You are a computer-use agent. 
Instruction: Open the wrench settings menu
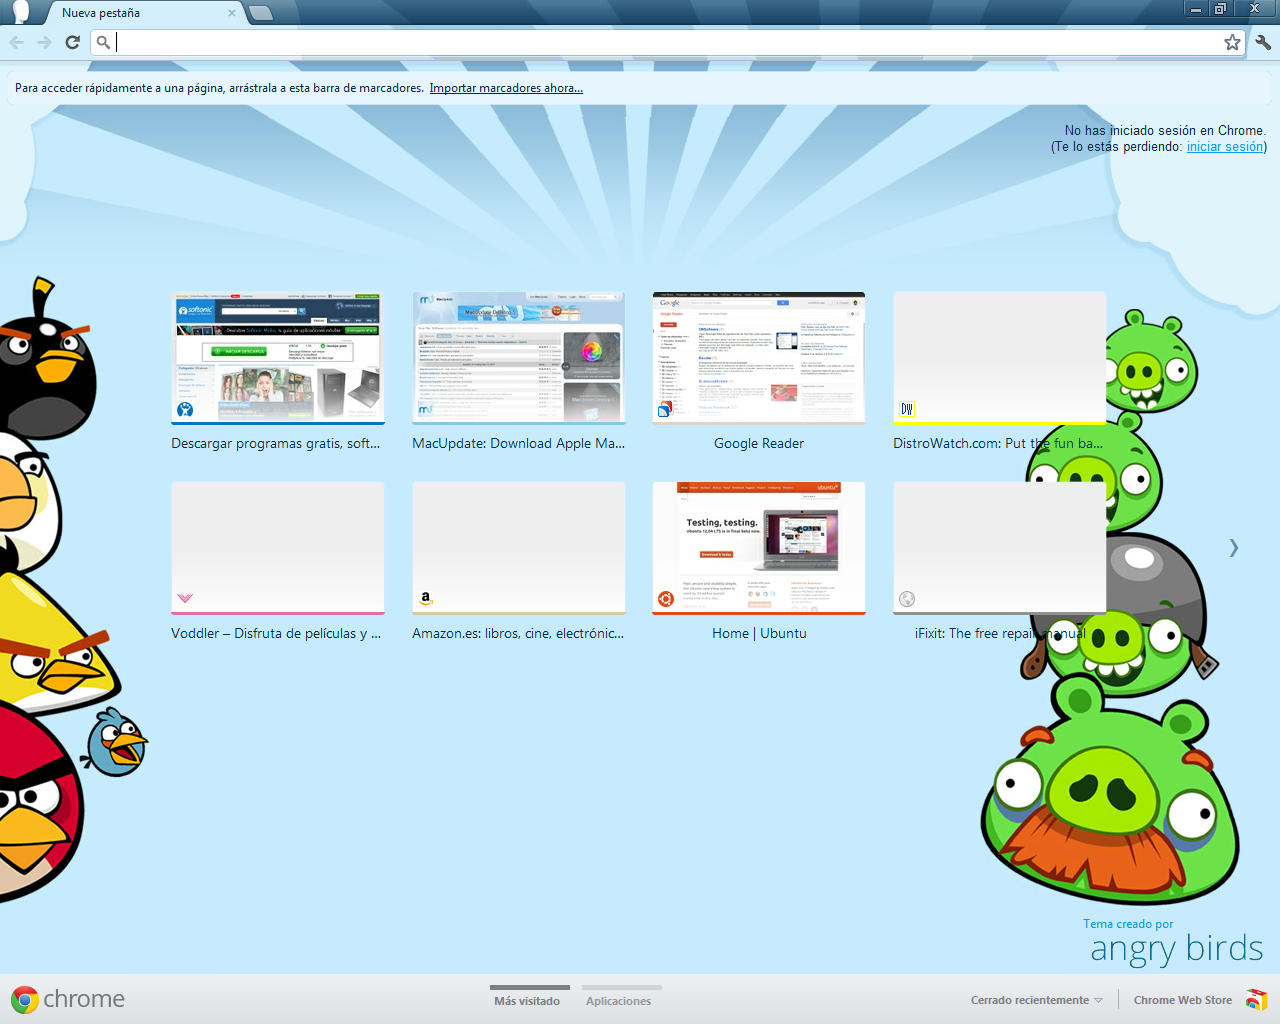1263,42
